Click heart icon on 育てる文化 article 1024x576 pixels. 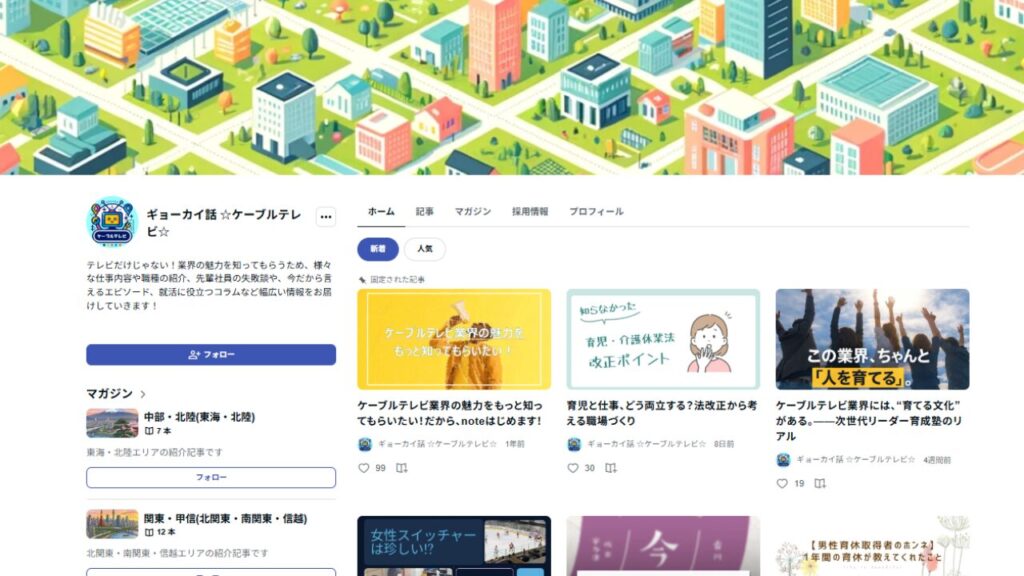[x=782, y=483]
